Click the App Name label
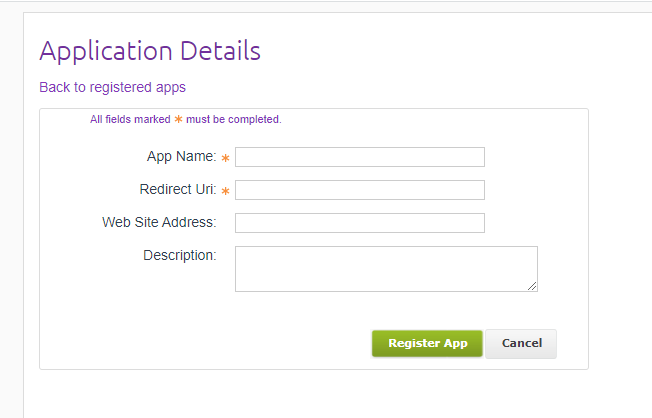The height and width of the screenshot is (418, 652). pyautogui.click(x=182, y=156)
